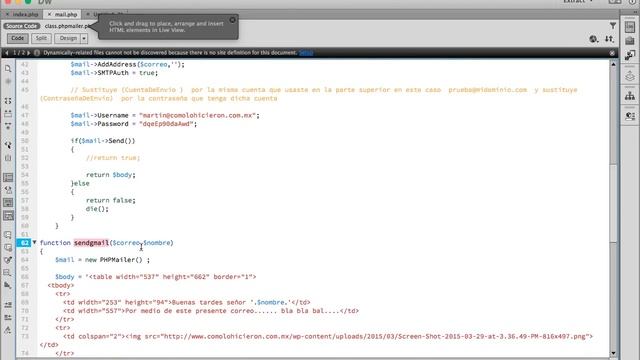Image resolution: width=640 pixels, height=360 pixels.
Task: Click the Remove Comment icon
Action: coord(8,247)
